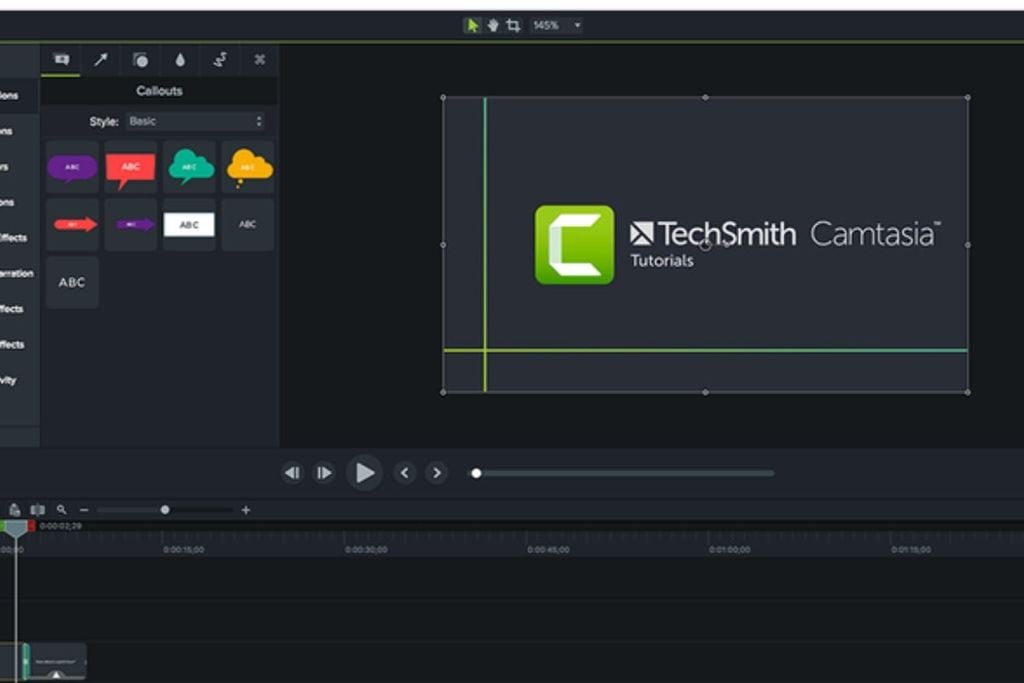Click the top-center canvas selection handle
The image size is (1024, 683).
pyautogui.click(x=705, y=97)
